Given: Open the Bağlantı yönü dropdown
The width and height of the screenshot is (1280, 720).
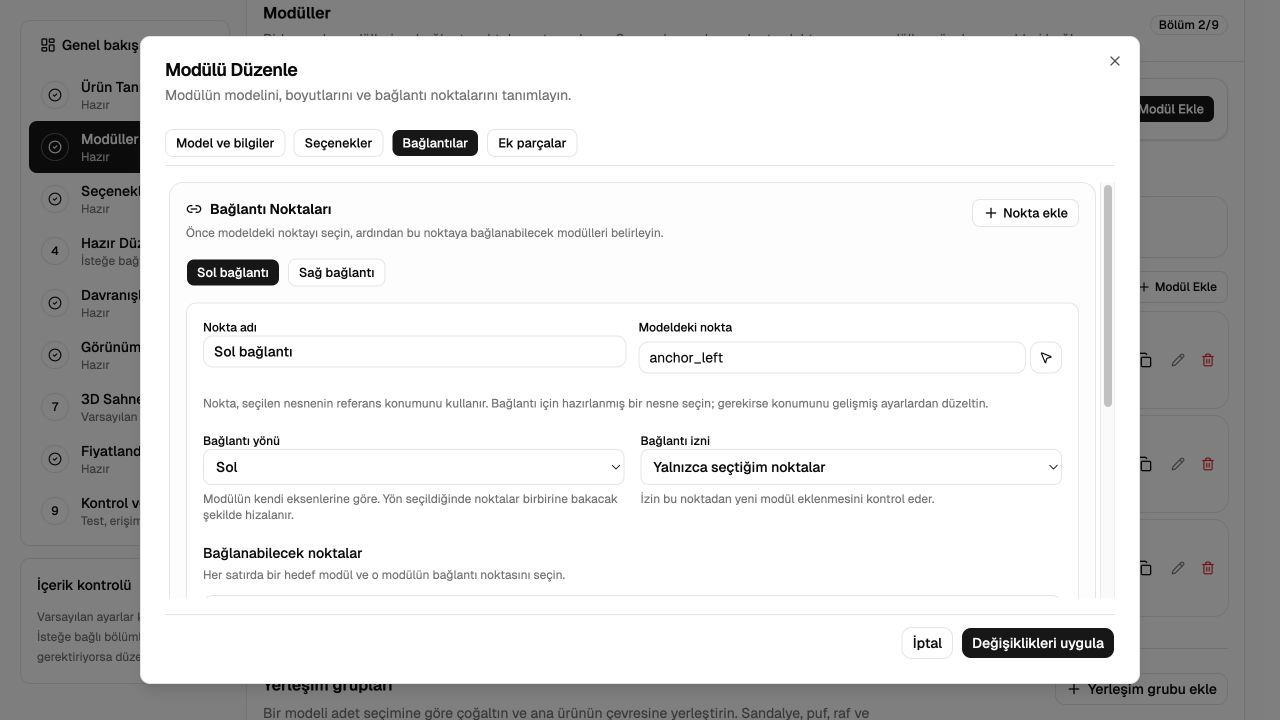Looking at the screenshot, I should 414,467.
